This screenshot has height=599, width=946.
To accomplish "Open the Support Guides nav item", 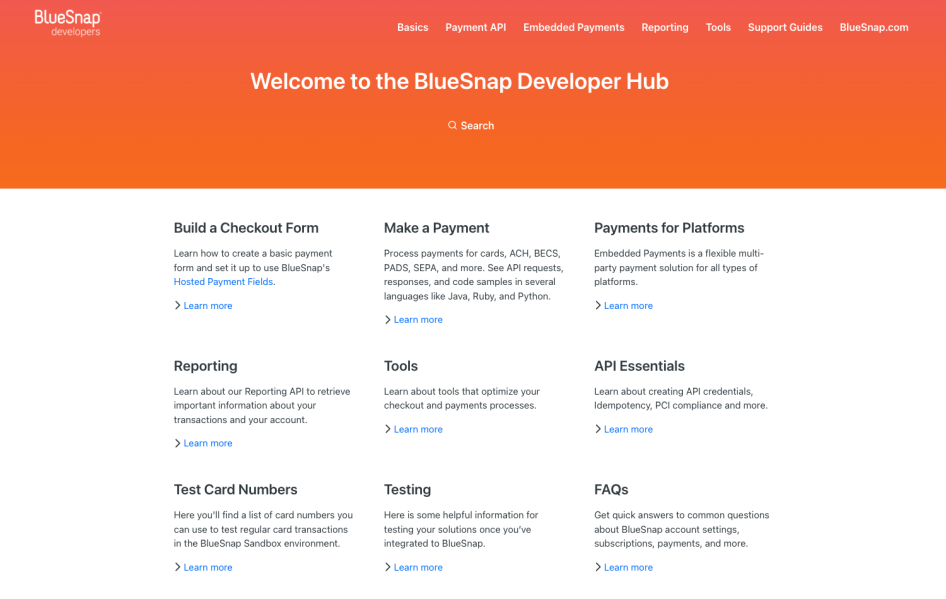I will [x=785, y=27].
